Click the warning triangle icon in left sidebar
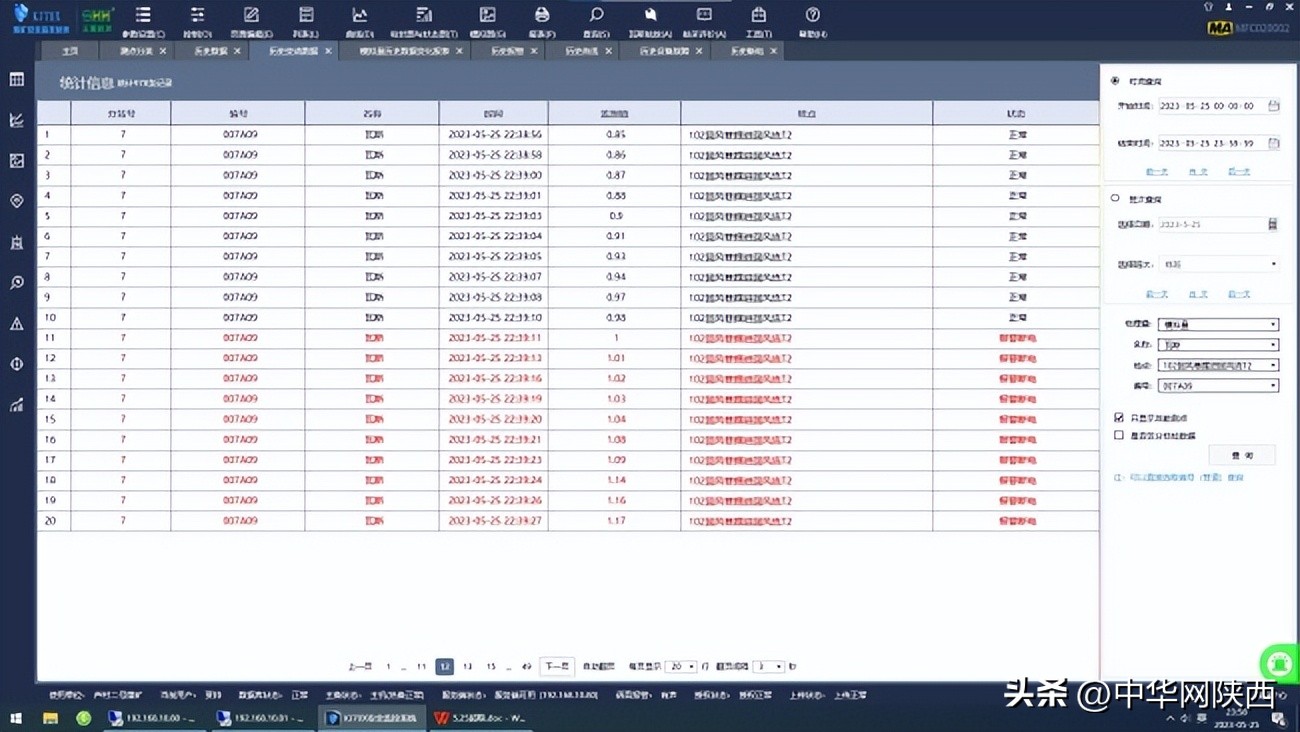1300x732 pixels. (17, 324)
